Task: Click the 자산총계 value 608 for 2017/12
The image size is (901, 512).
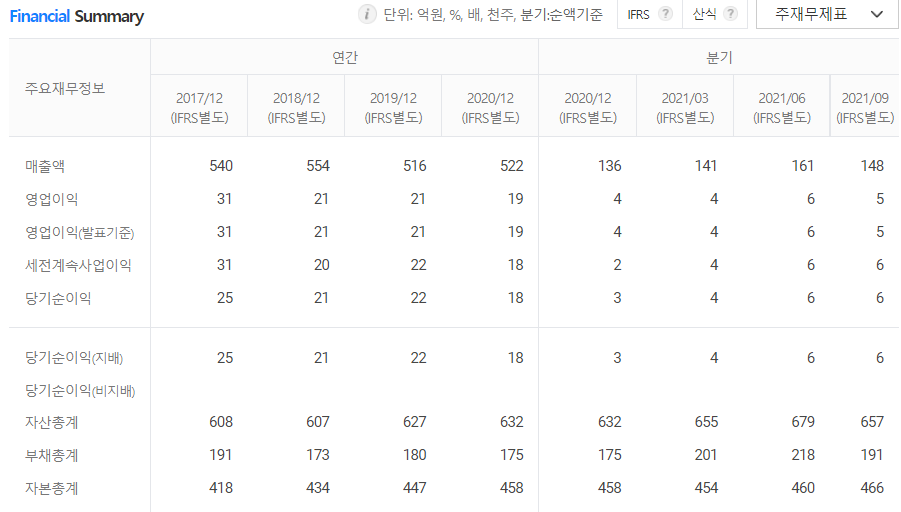Action: coord(221,422)
